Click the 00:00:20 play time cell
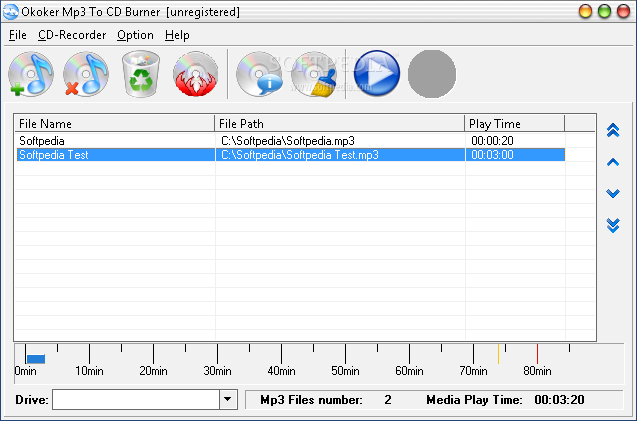Screen dimensions: 637x421 pos(492,141)
